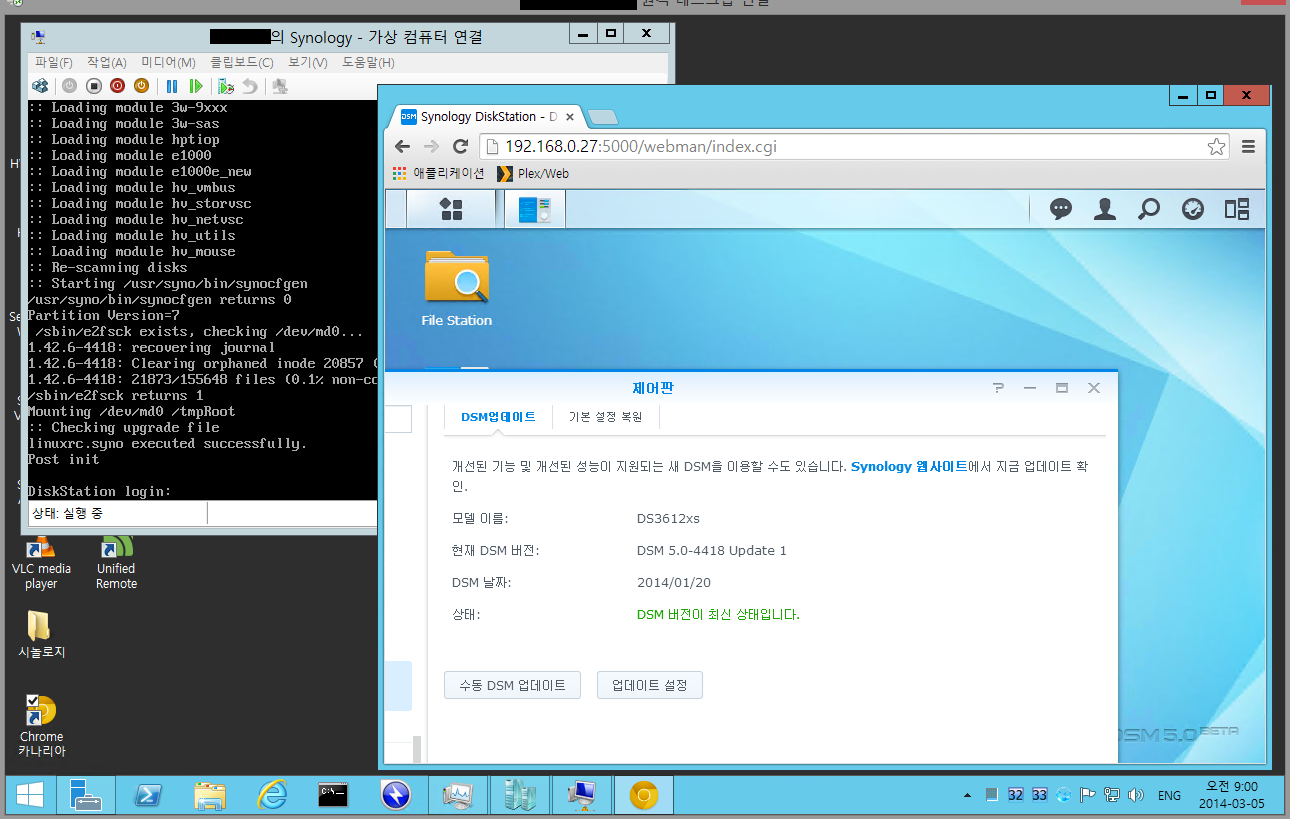Screen dimensions: 1290x819
Task: Open the 미디어(M) menu in the VM window
Action: point(168,63)
